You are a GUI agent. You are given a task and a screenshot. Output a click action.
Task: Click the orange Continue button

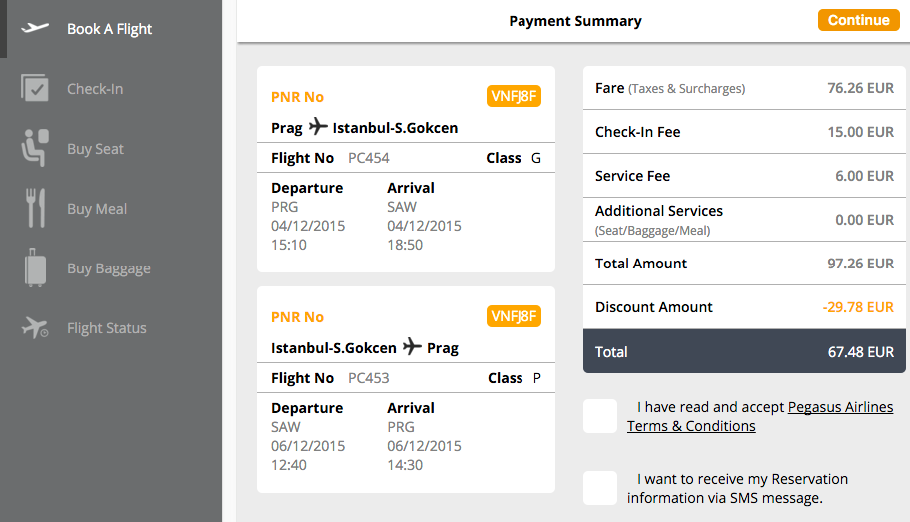coord(858,20)
